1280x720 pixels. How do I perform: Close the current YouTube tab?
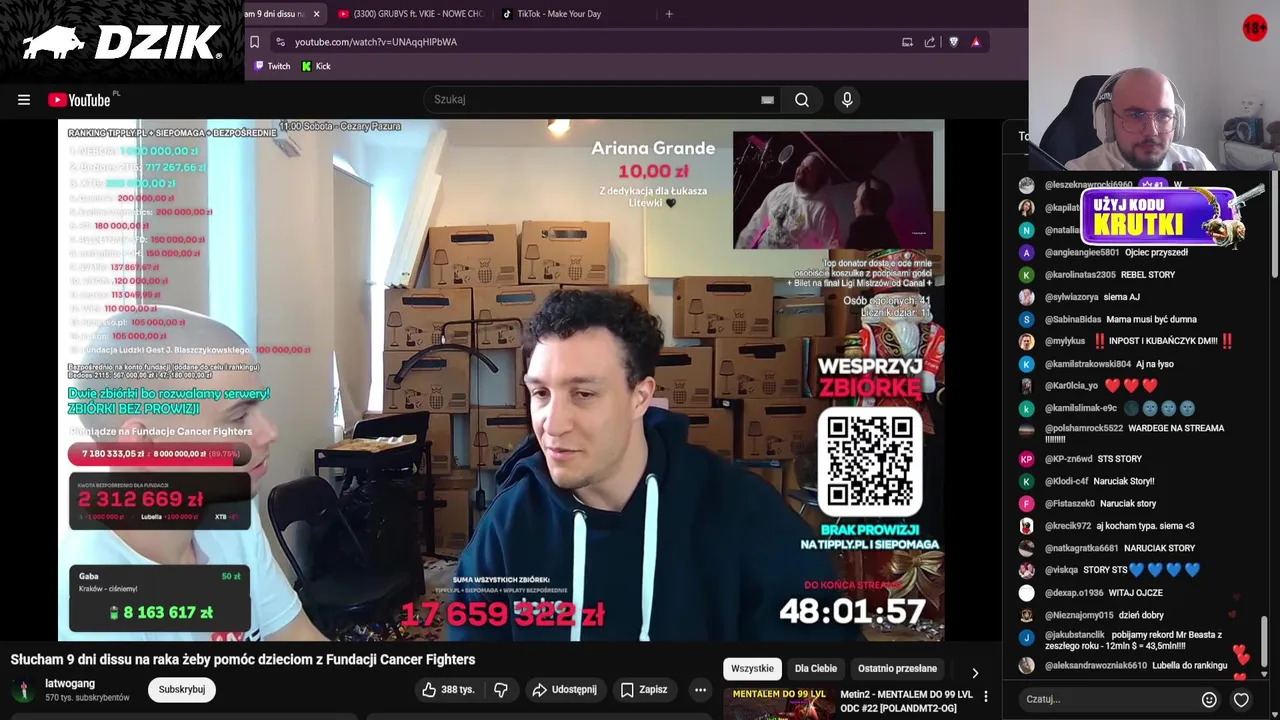click(x=316, y=14)
